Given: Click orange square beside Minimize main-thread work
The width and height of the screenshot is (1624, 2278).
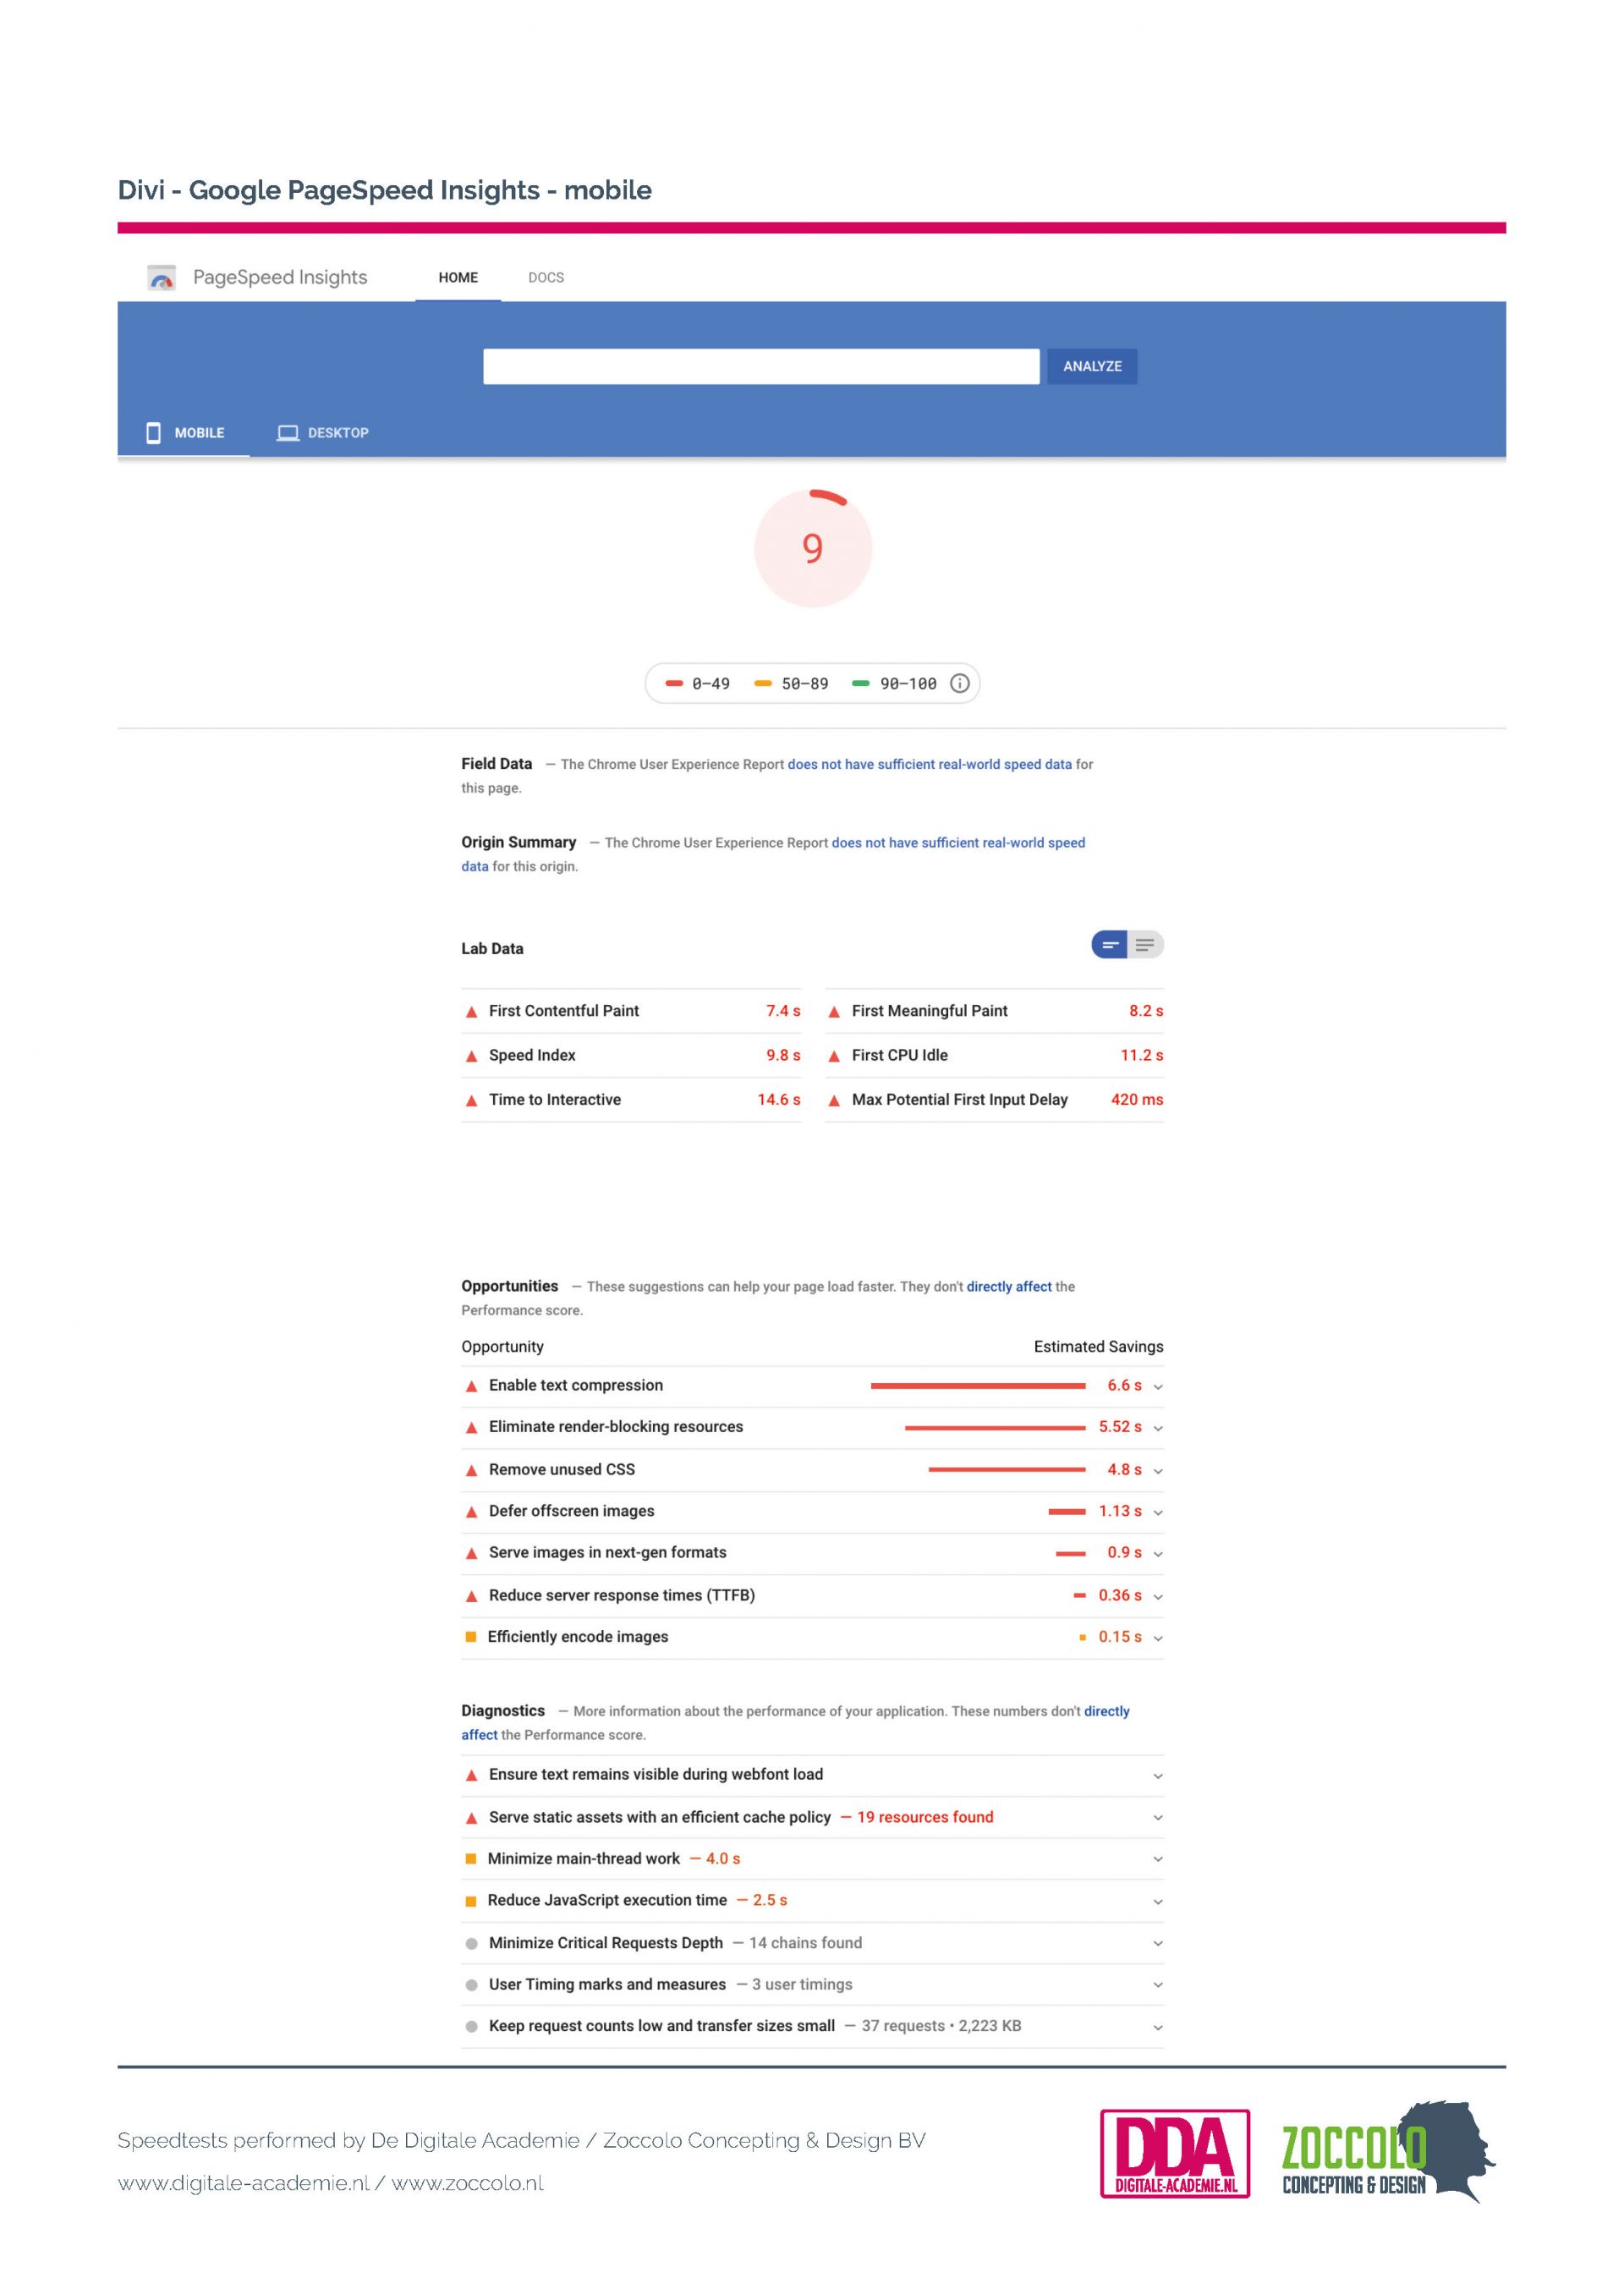Looking at the screenshot, I should click(x=471, y=1859).
